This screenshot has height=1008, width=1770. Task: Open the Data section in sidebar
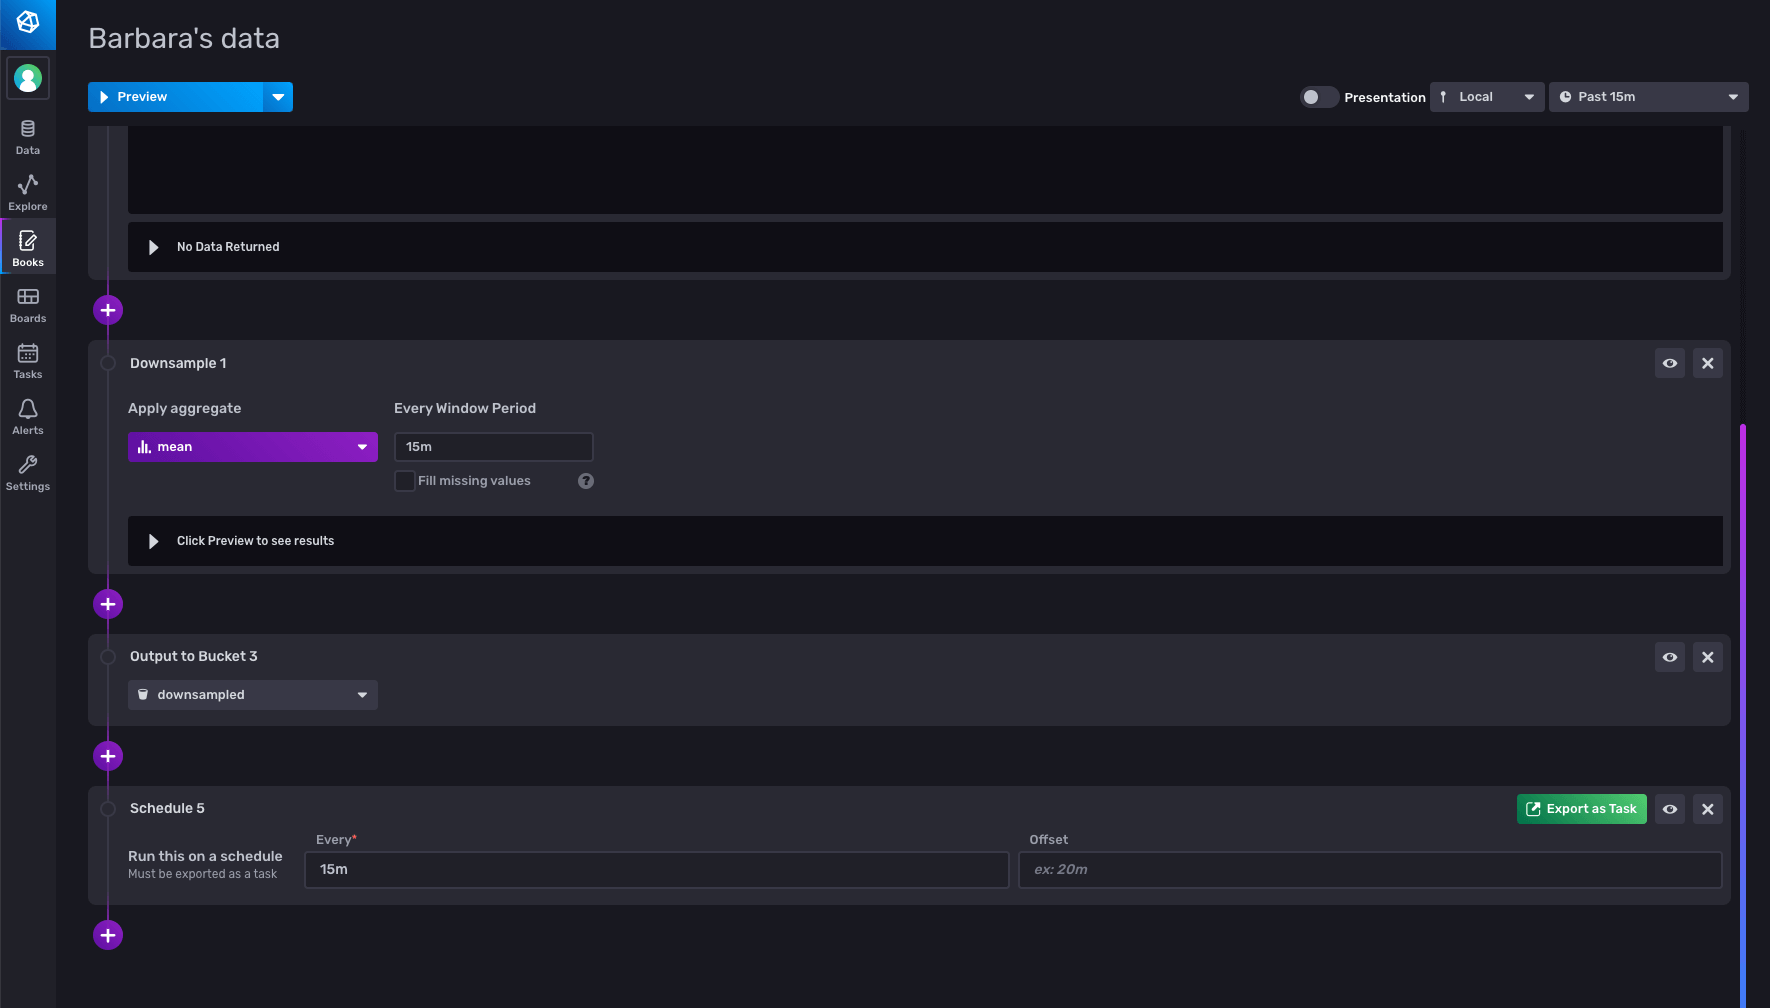click(x=28, y=137)
